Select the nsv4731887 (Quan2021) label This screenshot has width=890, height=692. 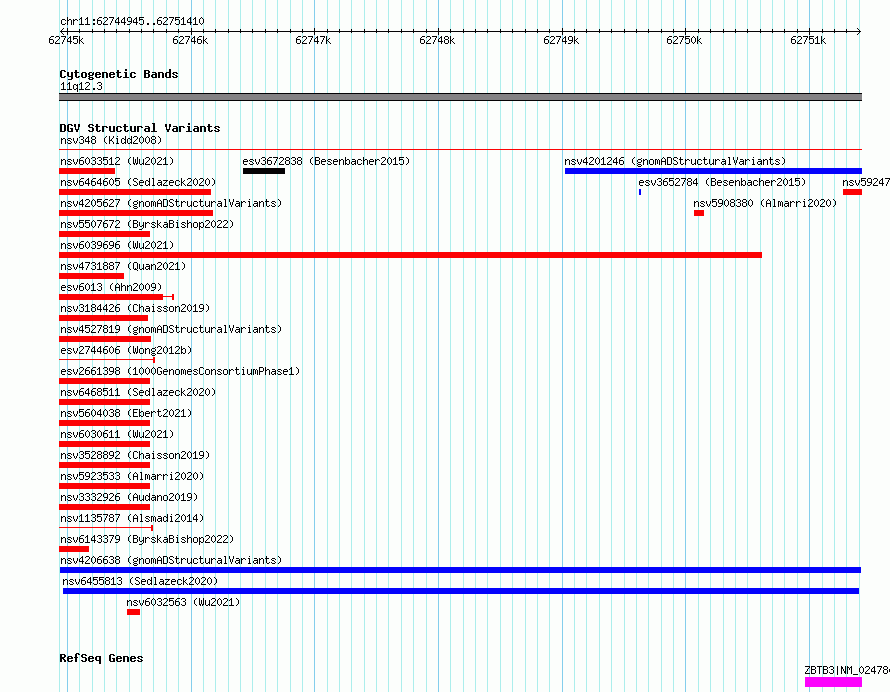123,266
